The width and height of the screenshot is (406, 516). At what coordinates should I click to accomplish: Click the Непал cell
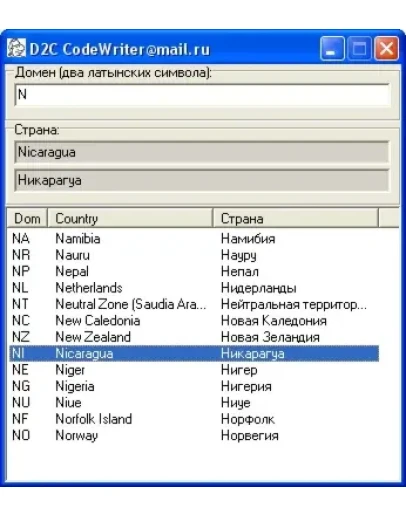[240, 271]
